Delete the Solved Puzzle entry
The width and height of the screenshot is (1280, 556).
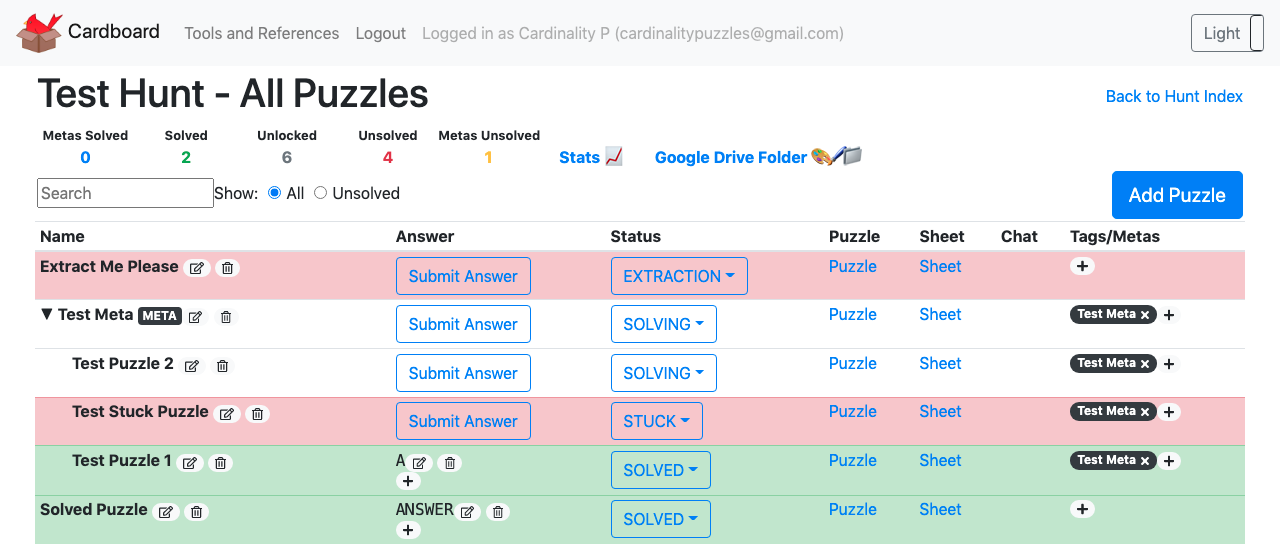pos(197,512)
